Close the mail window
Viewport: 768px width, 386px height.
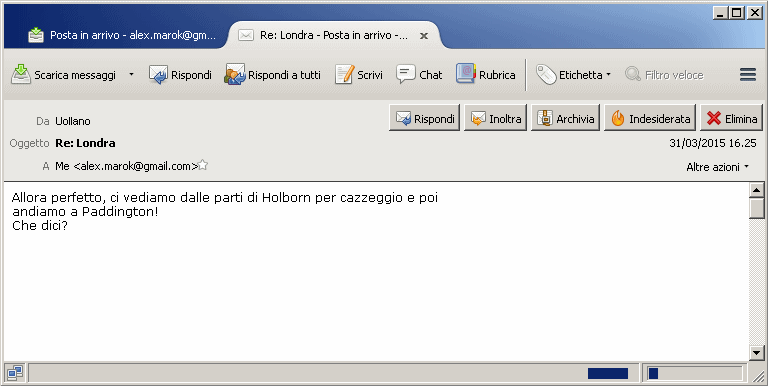(755, 12)
